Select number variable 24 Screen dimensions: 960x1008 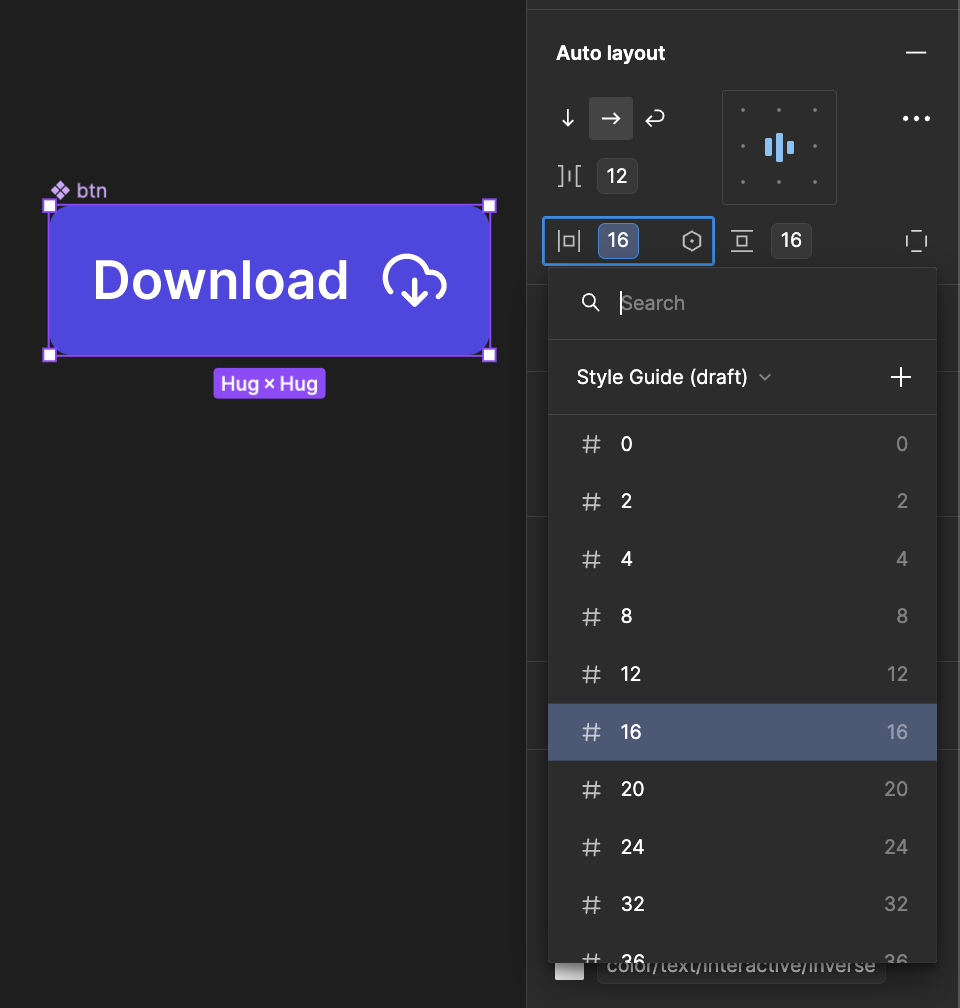pyautogui.click(x=742, y=847)
